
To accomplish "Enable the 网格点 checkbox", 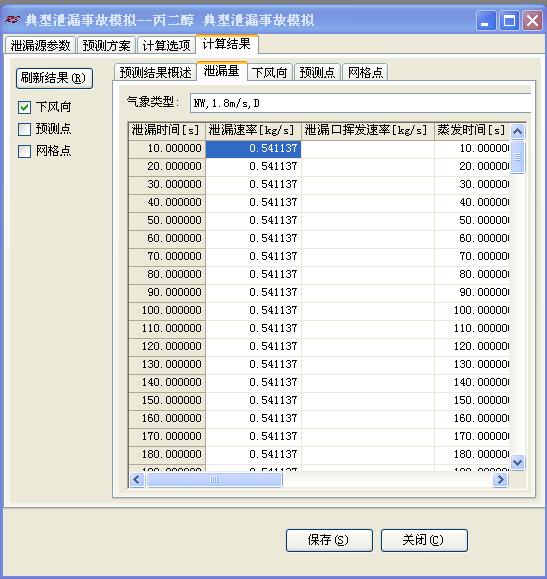I will pyautogui.click(x=24, y=151).
